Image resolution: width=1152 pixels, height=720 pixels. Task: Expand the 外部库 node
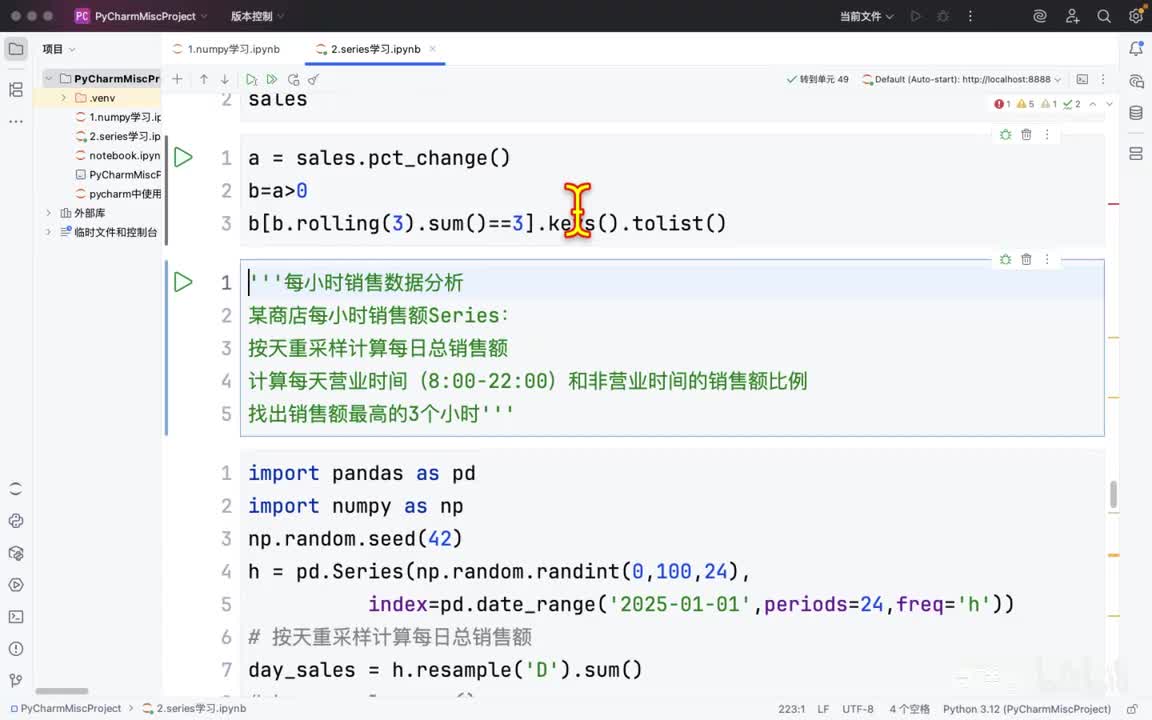click(48, 213)
